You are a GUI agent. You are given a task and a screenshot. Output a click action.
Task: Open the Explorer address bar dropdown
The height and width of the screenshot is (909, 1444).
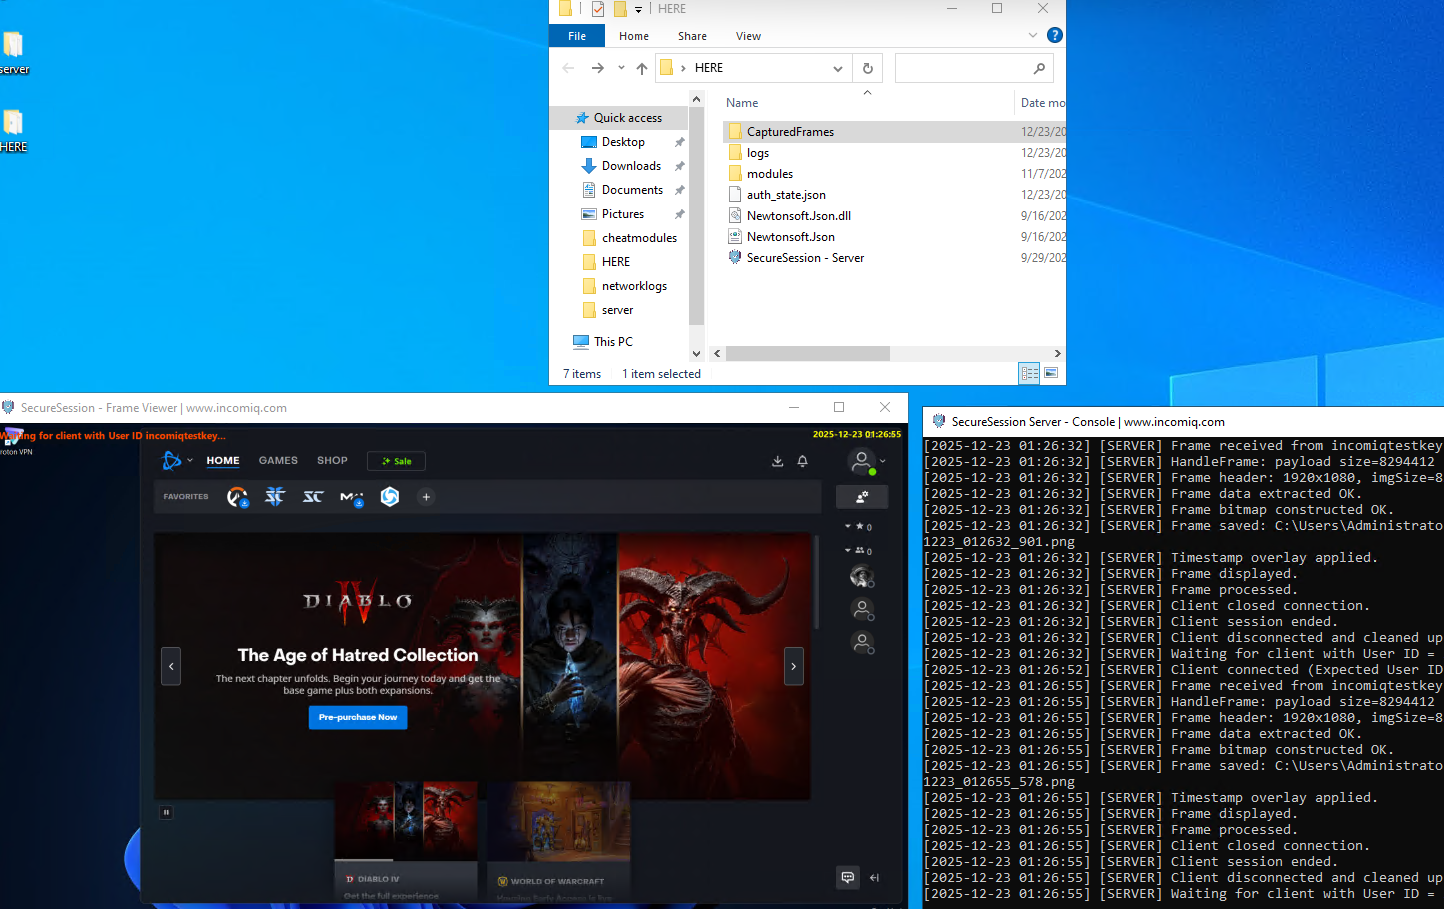pos(838,68)
